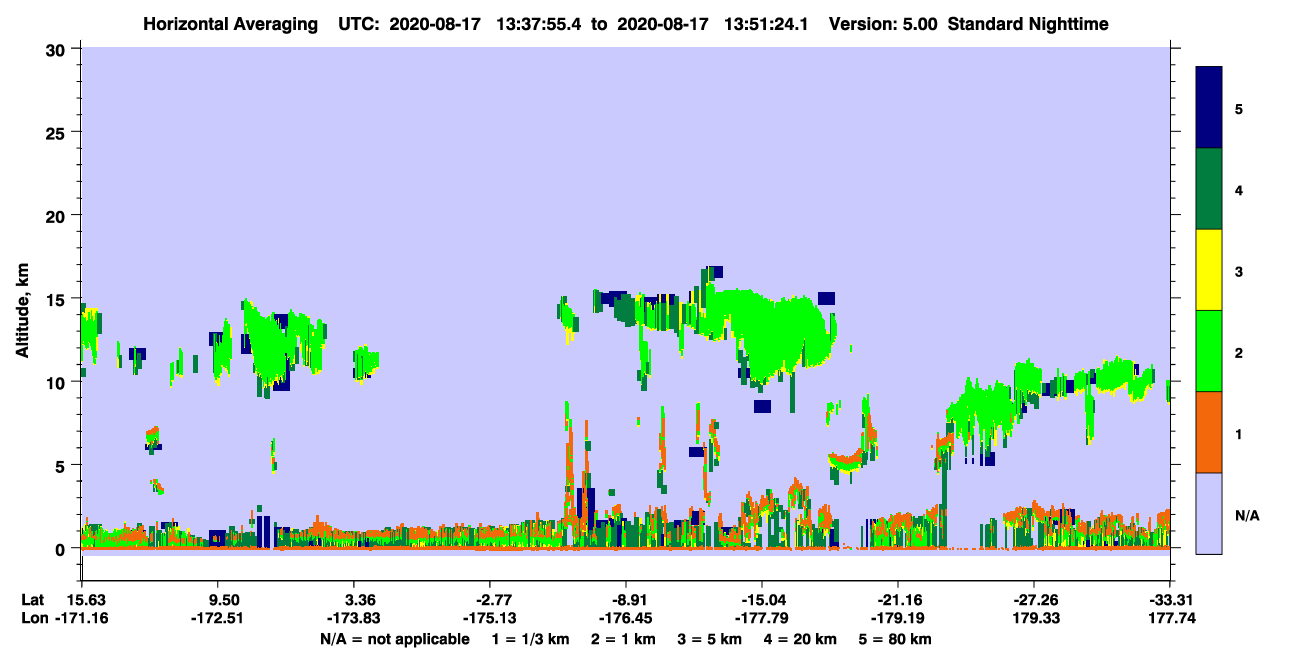Click the longitude value 177.74

pos(1172,618)
